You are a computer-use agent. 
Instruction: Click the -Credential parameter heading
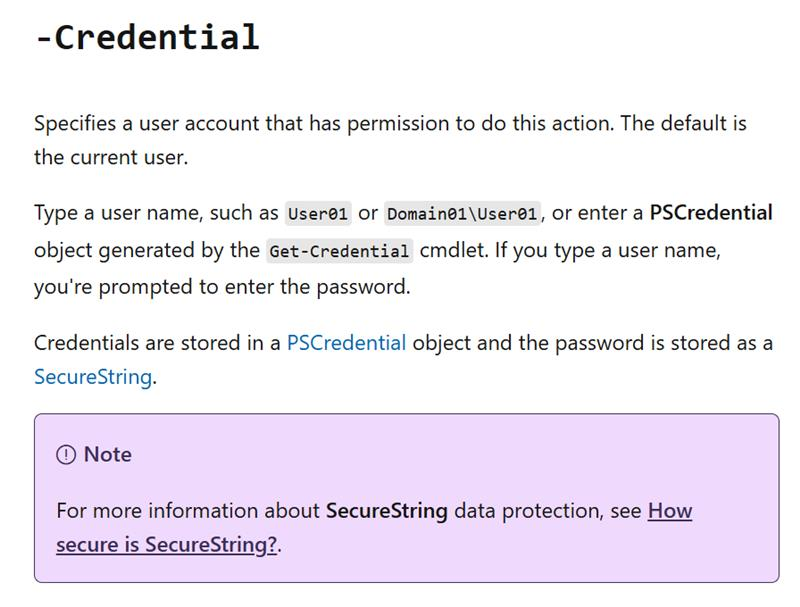click(147, 37)
